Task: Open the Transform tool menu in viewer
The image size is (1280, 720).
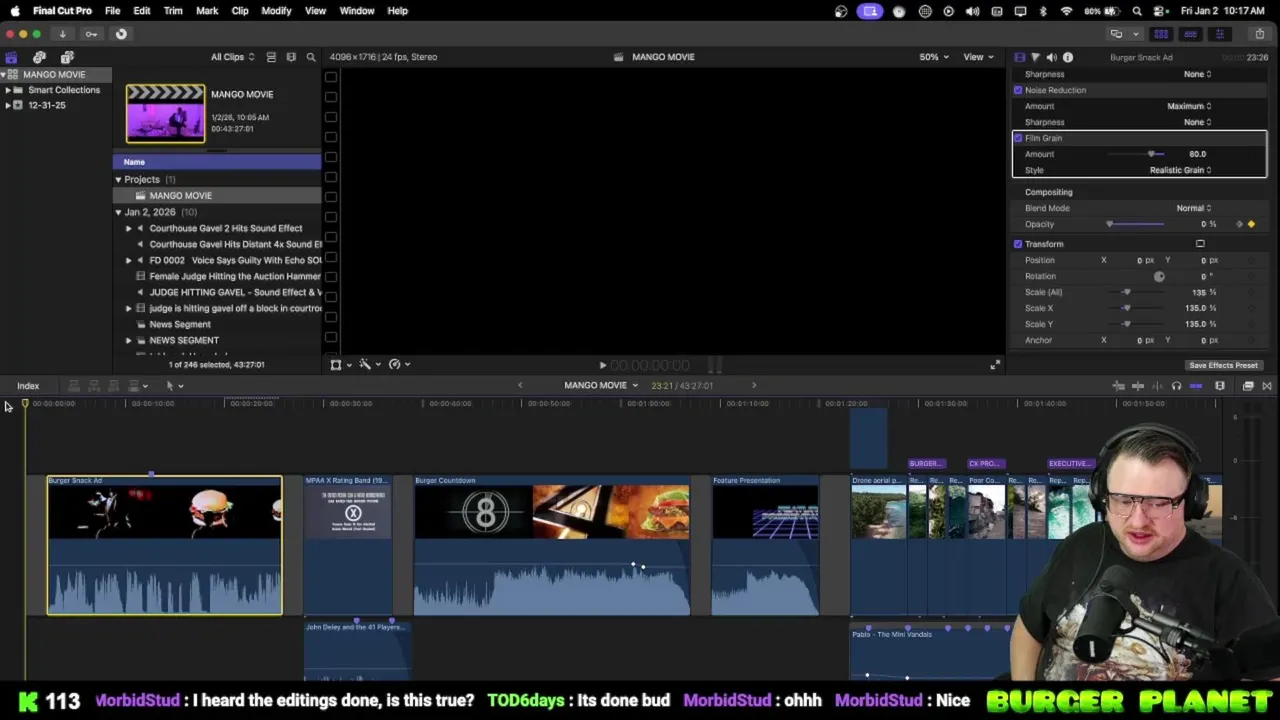Action: (340, 365)
